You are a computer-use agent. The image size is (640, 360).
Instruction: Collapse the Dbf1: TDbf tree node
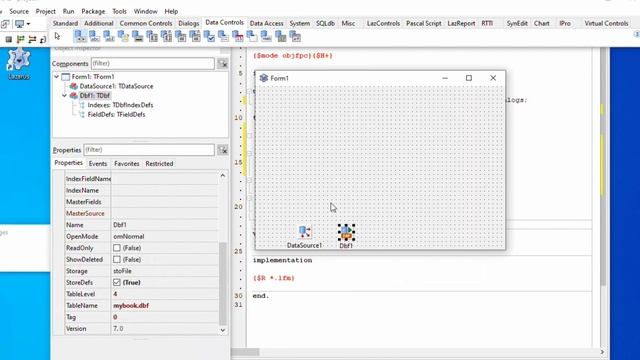point(64,96)
